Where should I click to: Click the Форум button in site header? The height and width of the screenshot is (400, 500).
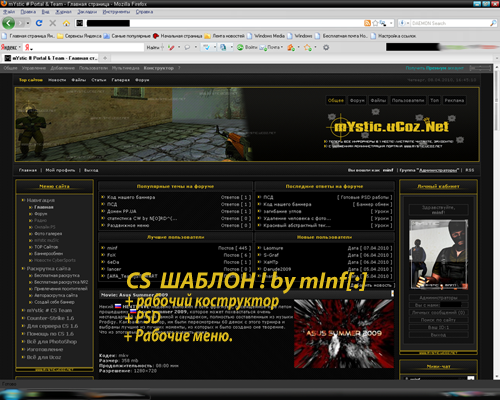[357, 100]
